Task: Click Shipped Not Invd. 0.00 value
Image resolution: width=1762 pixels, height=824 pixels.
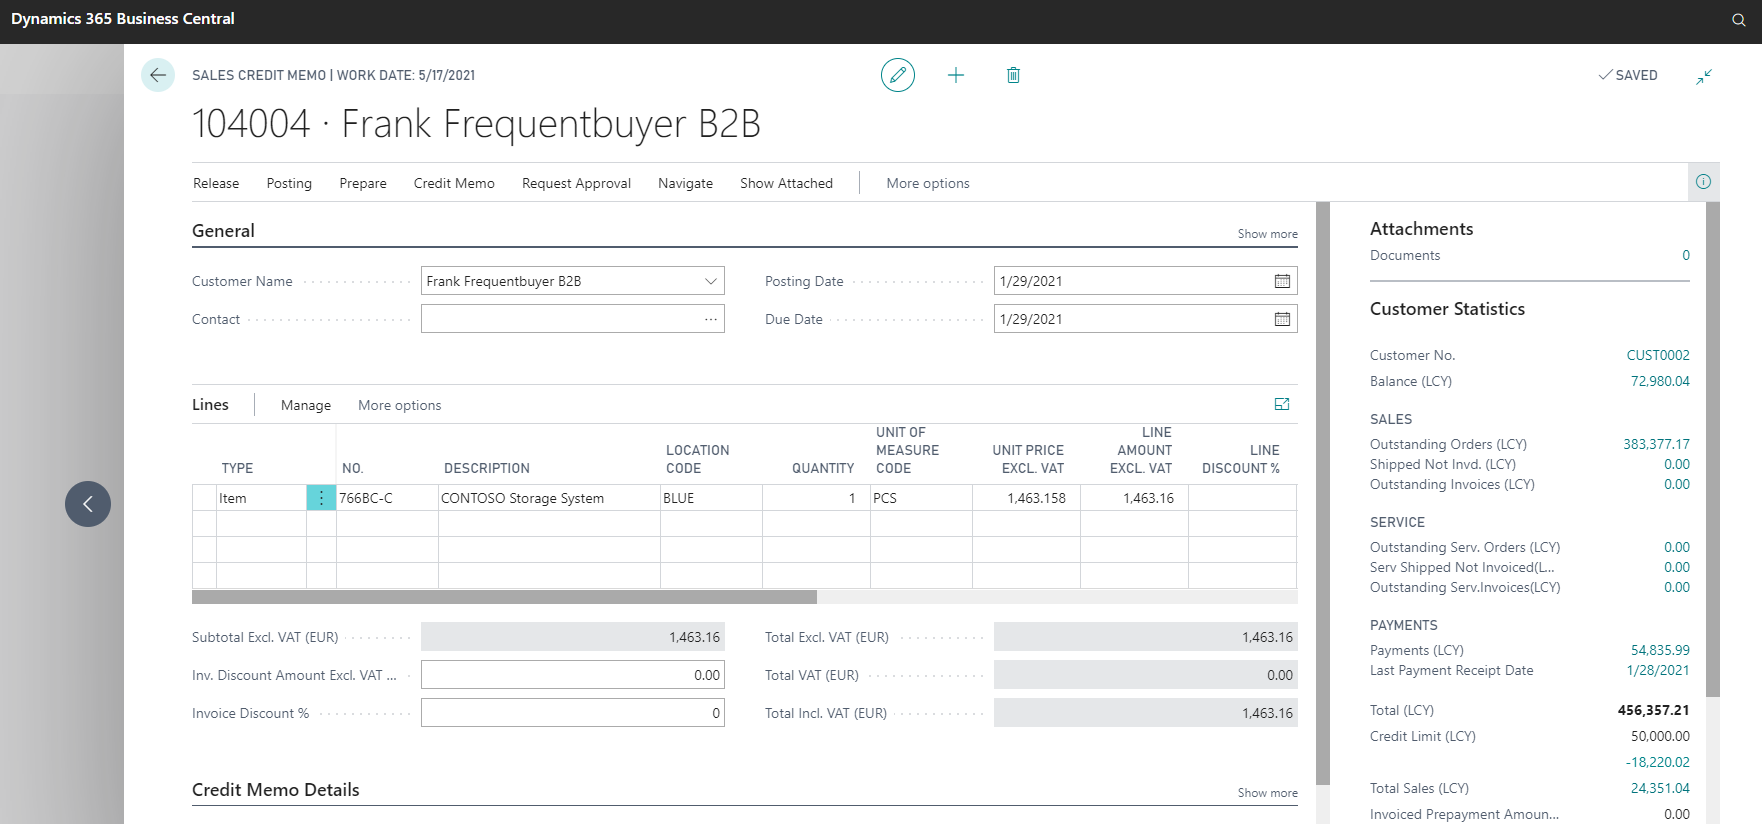Action: click(1677, 464)
